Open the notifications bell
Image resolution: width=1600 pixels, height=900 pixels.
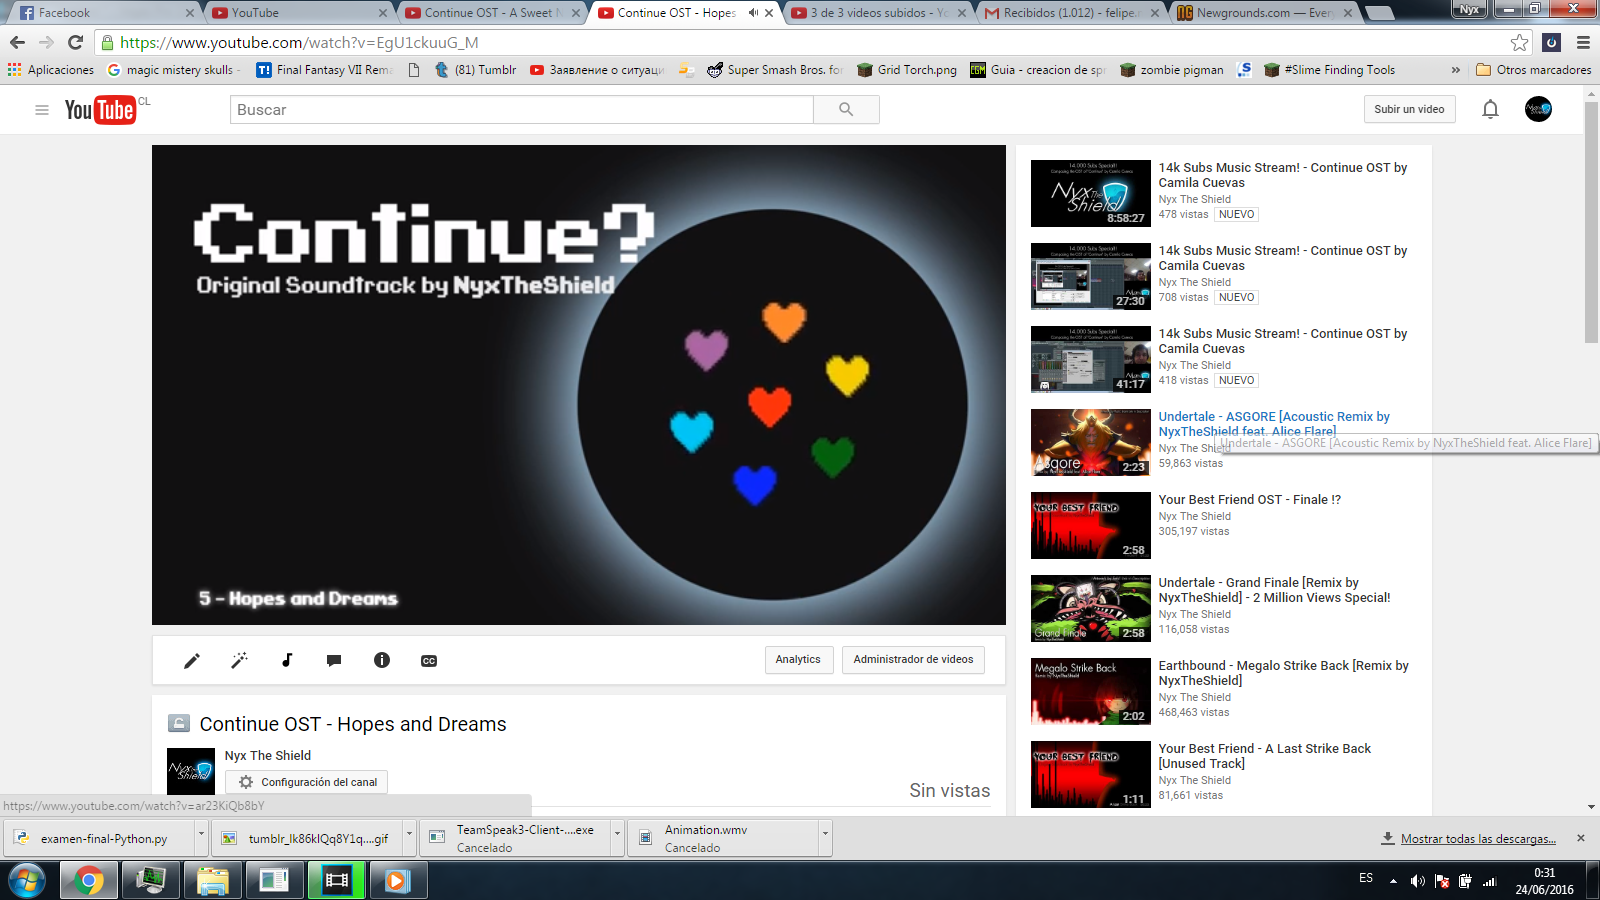click(1490, 109)
